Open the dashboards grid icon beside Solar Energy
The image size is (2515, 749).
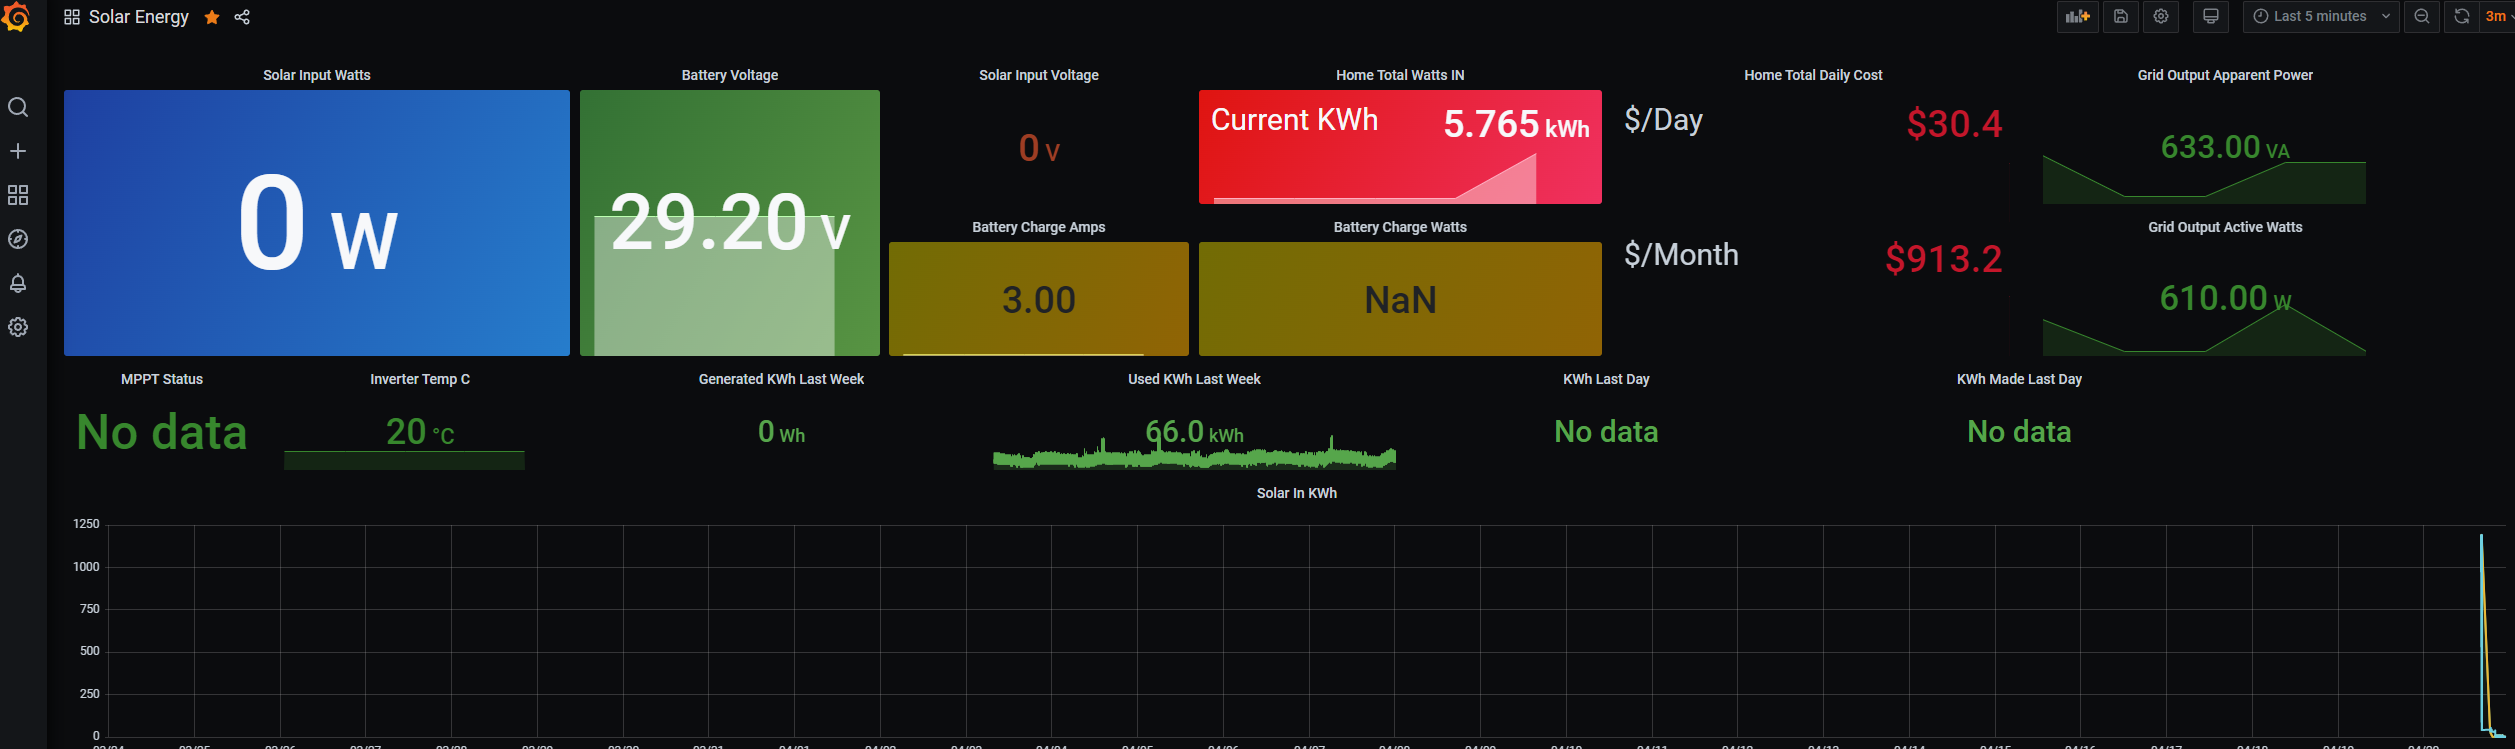tap(72, 17)
